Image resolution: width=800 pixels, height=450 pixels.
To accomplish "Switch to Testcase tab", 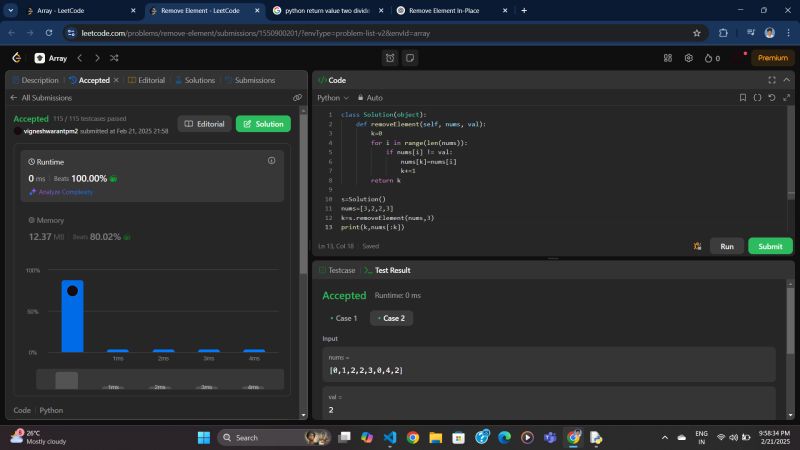I will click(x=337, y=270).
